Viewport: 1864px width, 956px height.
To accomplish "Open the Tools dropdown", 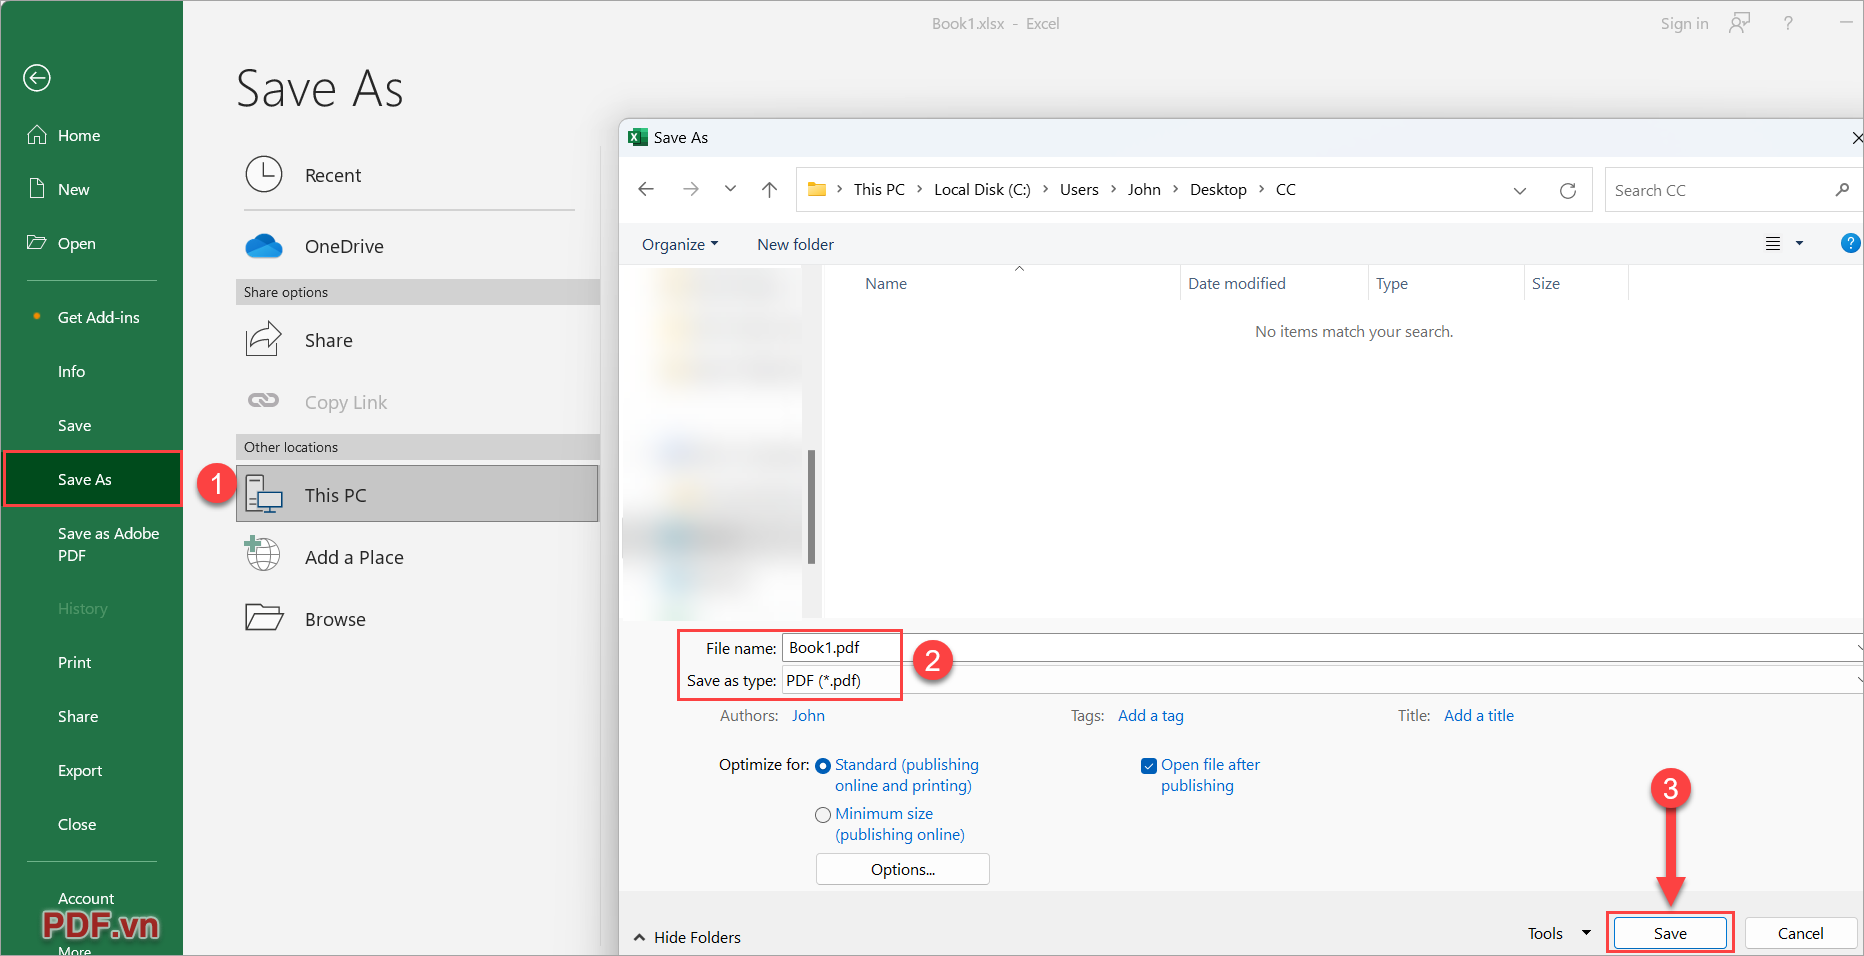I will [x=1559, y=933].
